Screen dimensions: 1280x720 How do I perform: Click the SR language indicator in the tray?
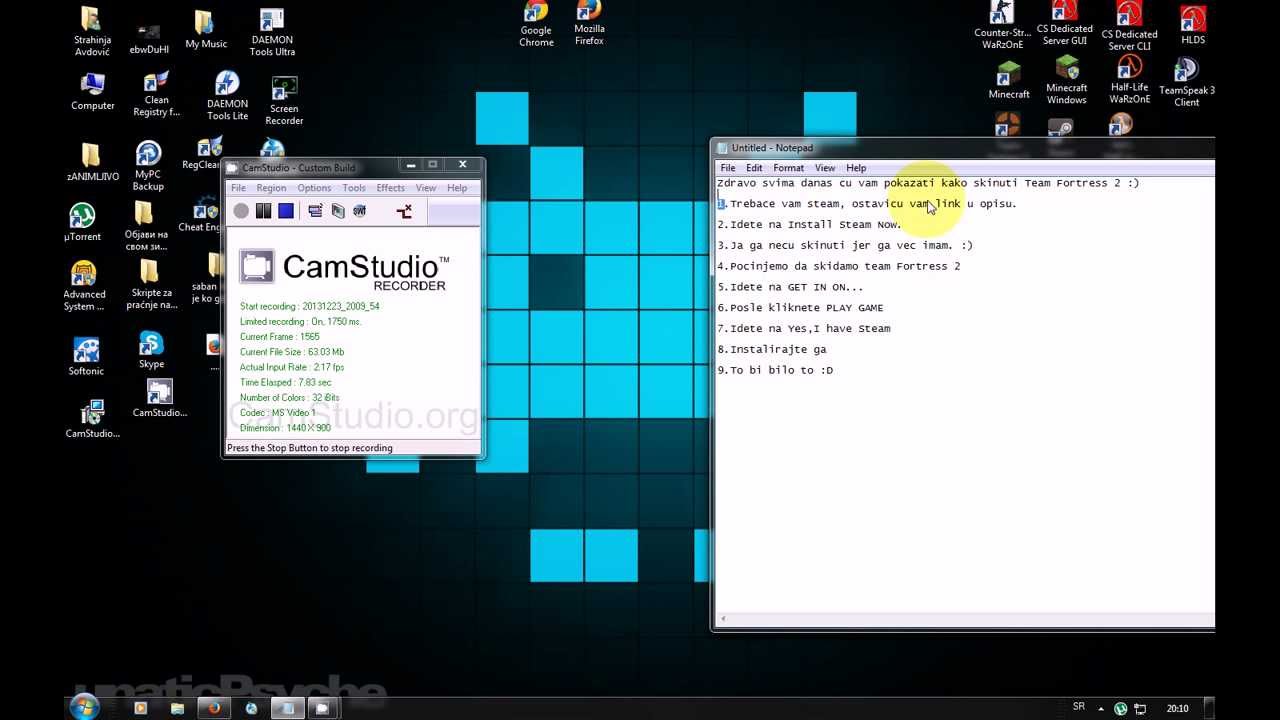[x=1079, y=707]
